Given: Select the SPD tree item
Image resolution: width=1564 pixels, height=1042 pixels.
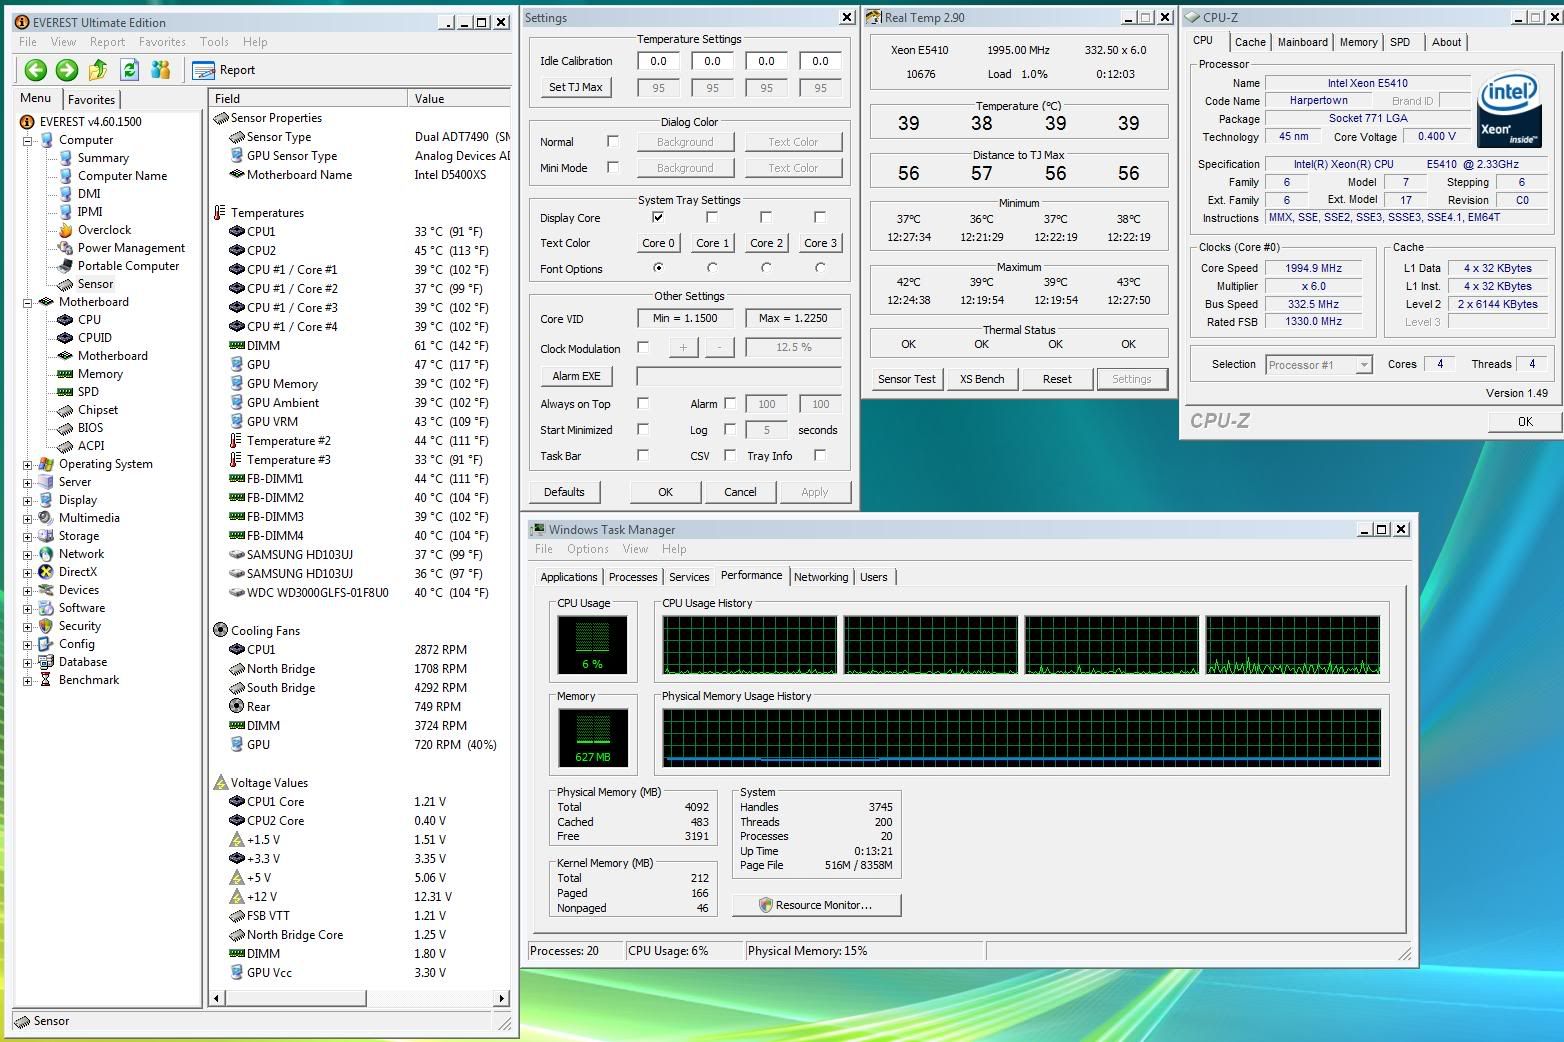Looking at the screenshot, I should click(x=88, y=392).
